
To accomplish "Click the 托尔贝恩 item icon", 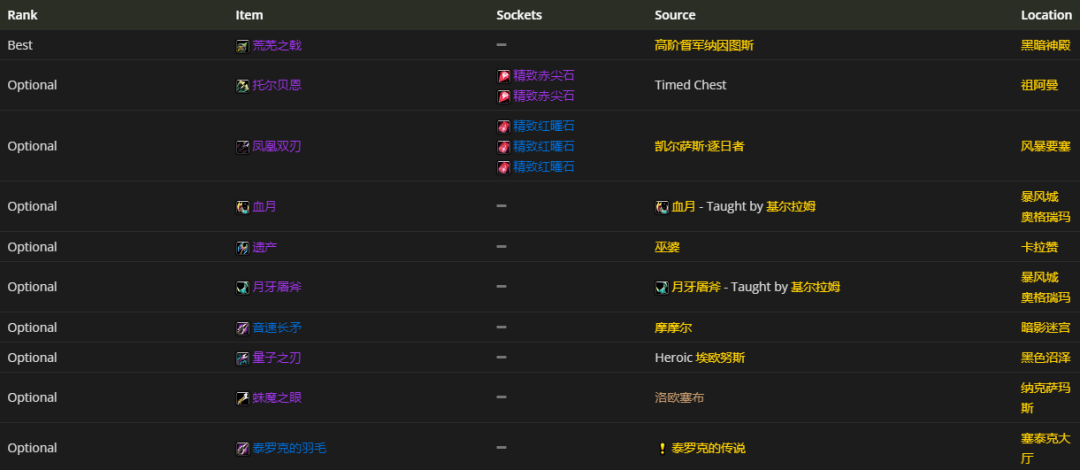I will pyautogui.click(x=242, y=86).
